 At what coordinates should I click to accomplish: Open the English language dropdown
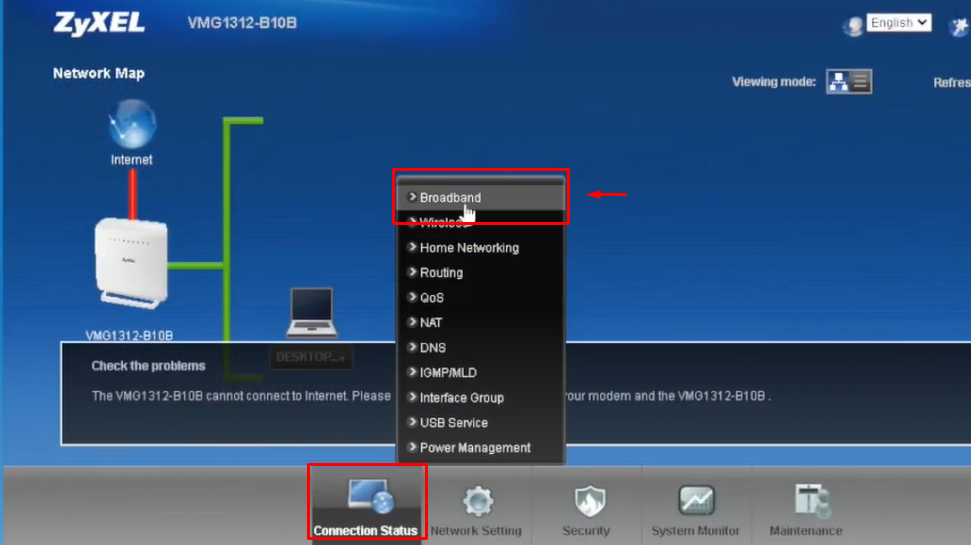898,23
